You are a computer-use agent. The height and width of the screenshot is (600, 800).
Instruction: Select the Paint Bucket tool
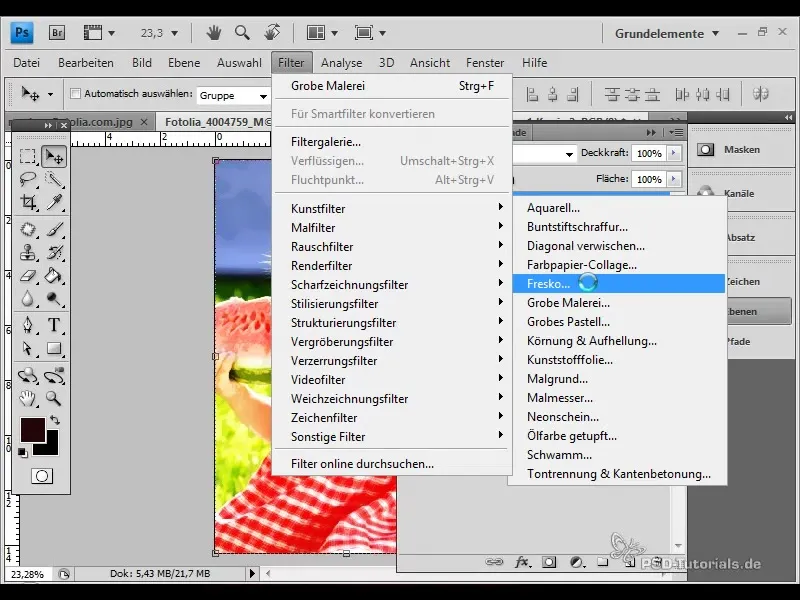pos(54,276)
